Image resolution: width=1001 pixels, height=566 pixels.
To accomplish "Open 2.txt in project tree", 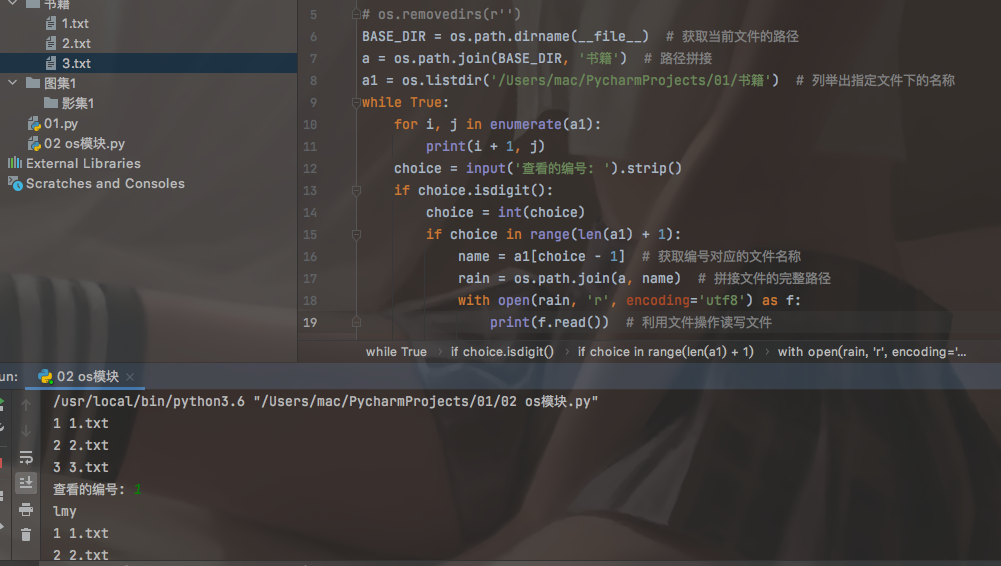I will (x=76, y=43).
